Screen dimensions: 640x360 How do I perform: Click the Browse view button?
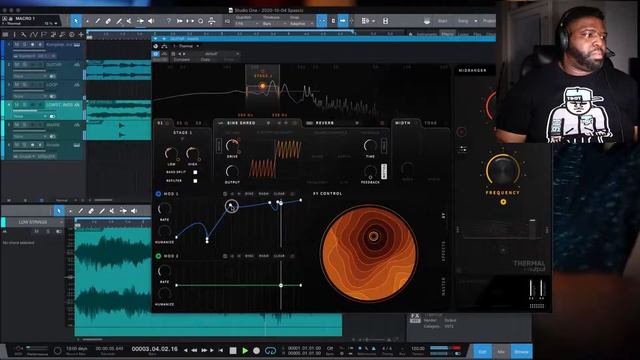[521, 351]
